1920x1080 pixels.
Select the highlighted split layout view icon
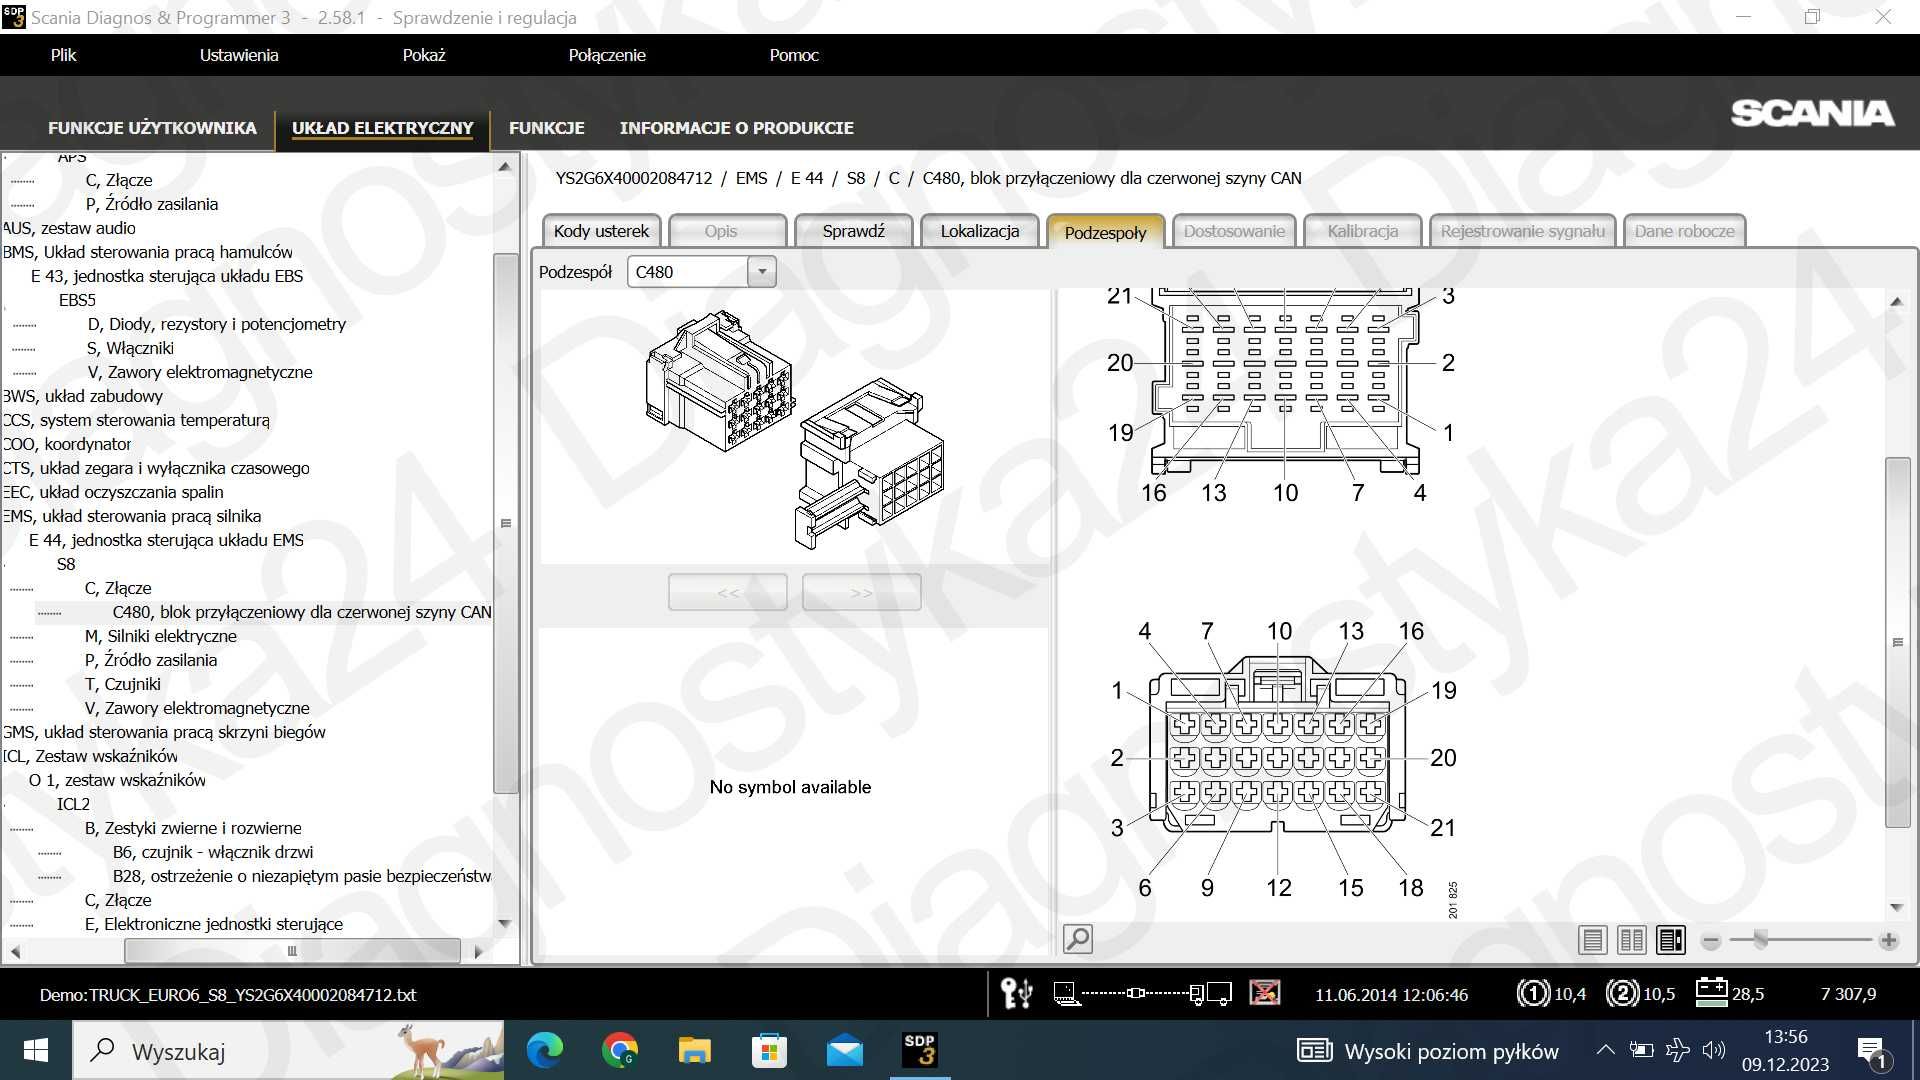tap(1671, 940)
